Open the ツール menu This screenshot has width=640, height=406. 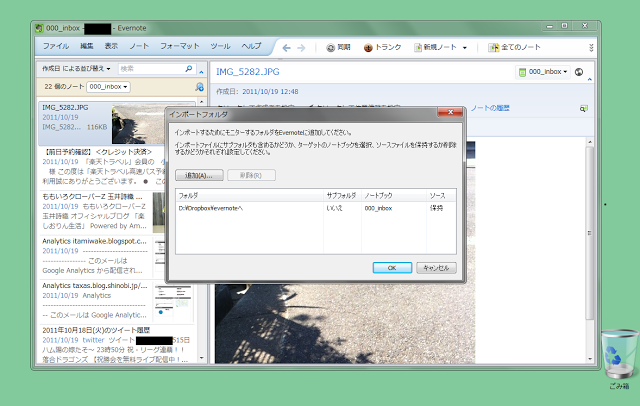[x=220, y=46]
